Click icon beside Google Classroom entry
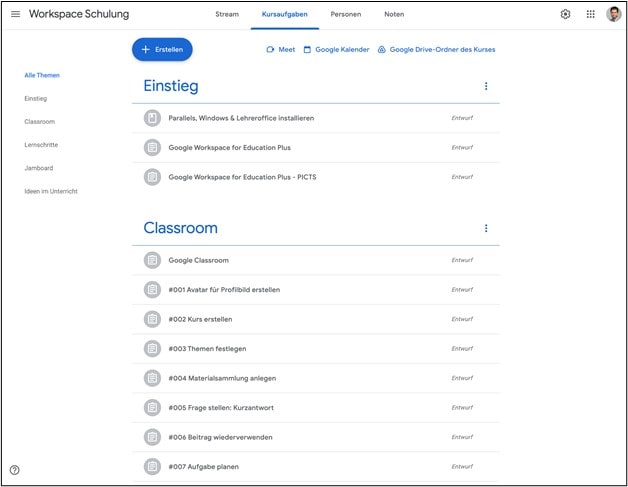This screenshot has width=628, height=487. [152, 260]
